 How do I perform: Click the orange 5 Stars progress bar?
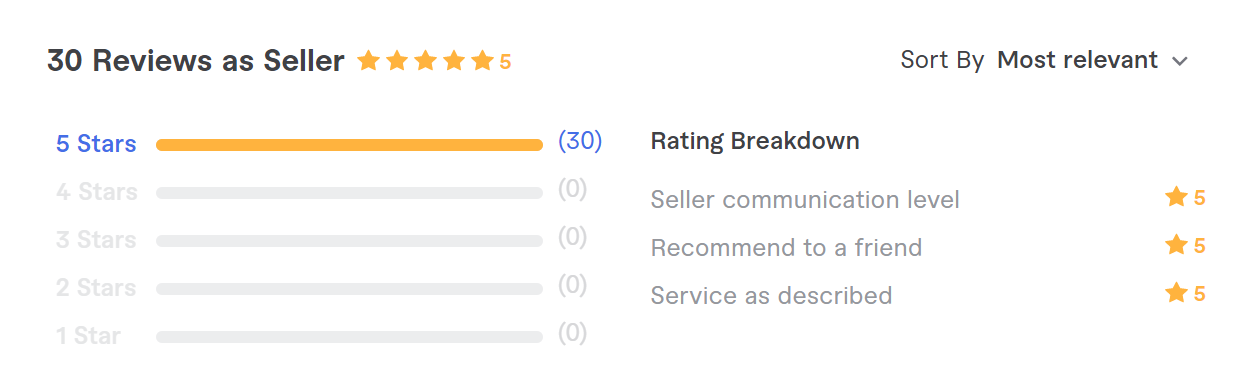pyautogui.click(x=349, y=145)
